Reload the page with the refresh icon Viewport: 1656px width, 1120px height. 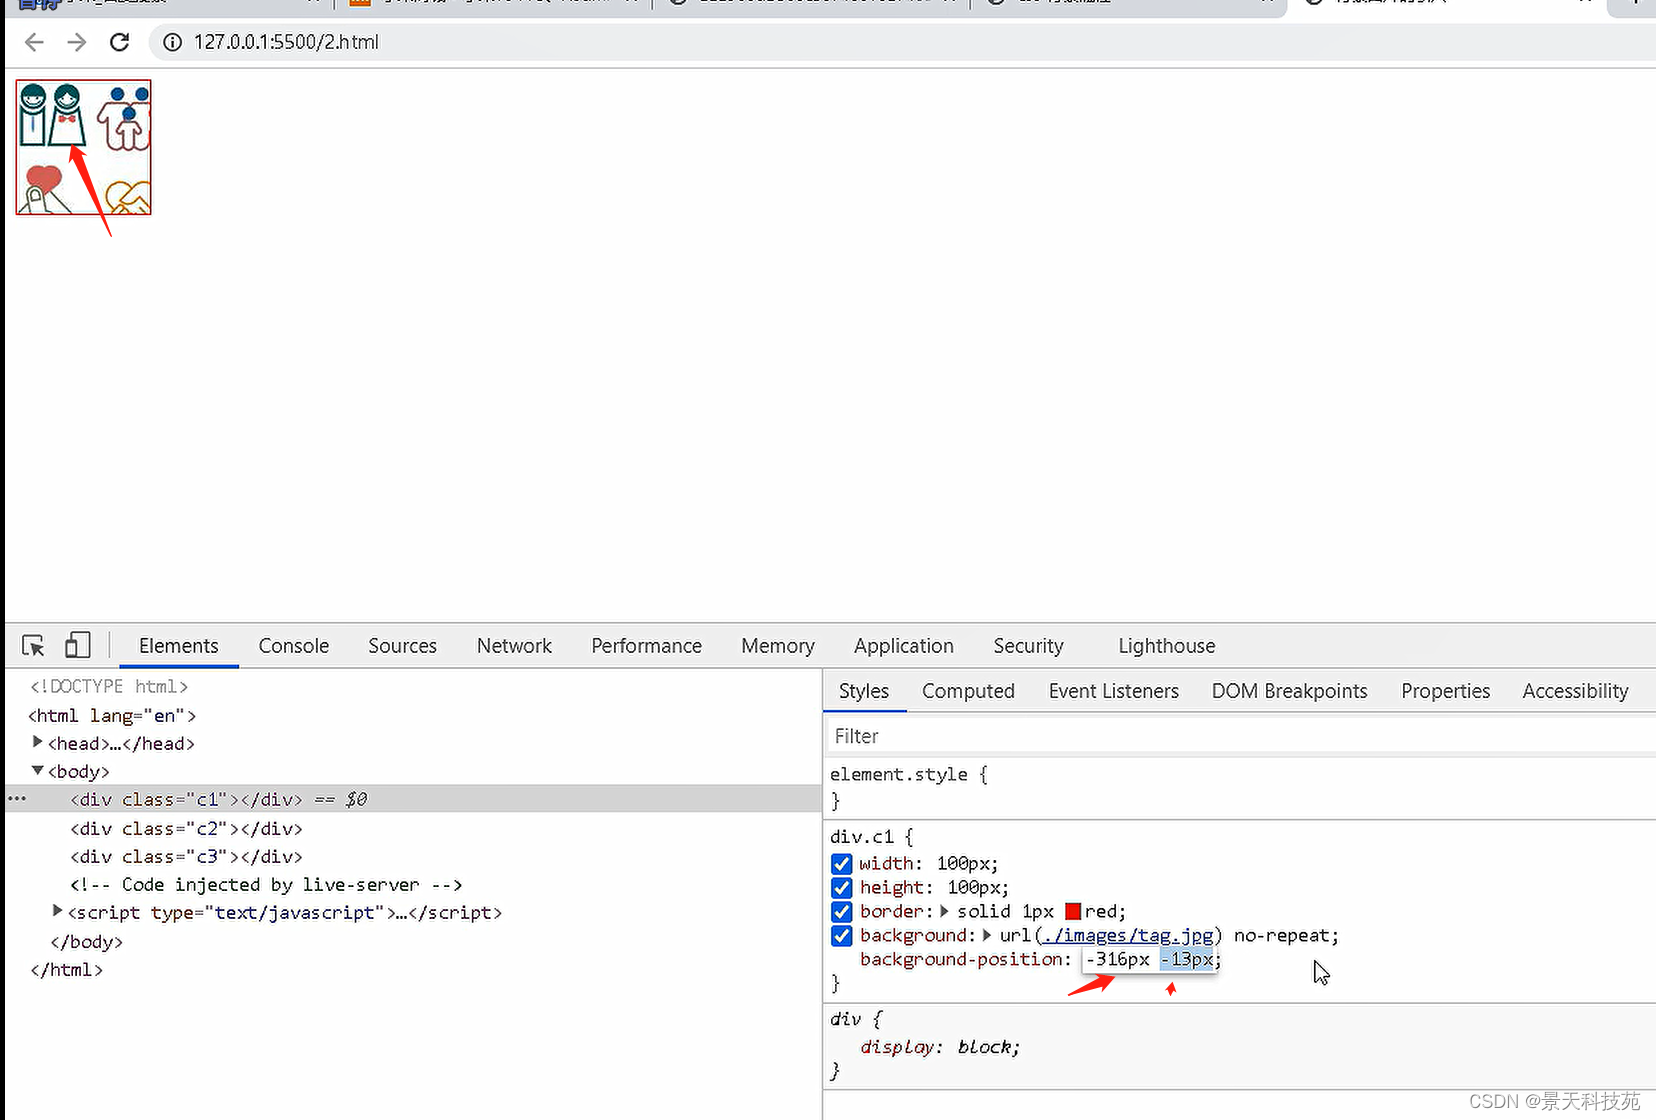pos(120,42)
